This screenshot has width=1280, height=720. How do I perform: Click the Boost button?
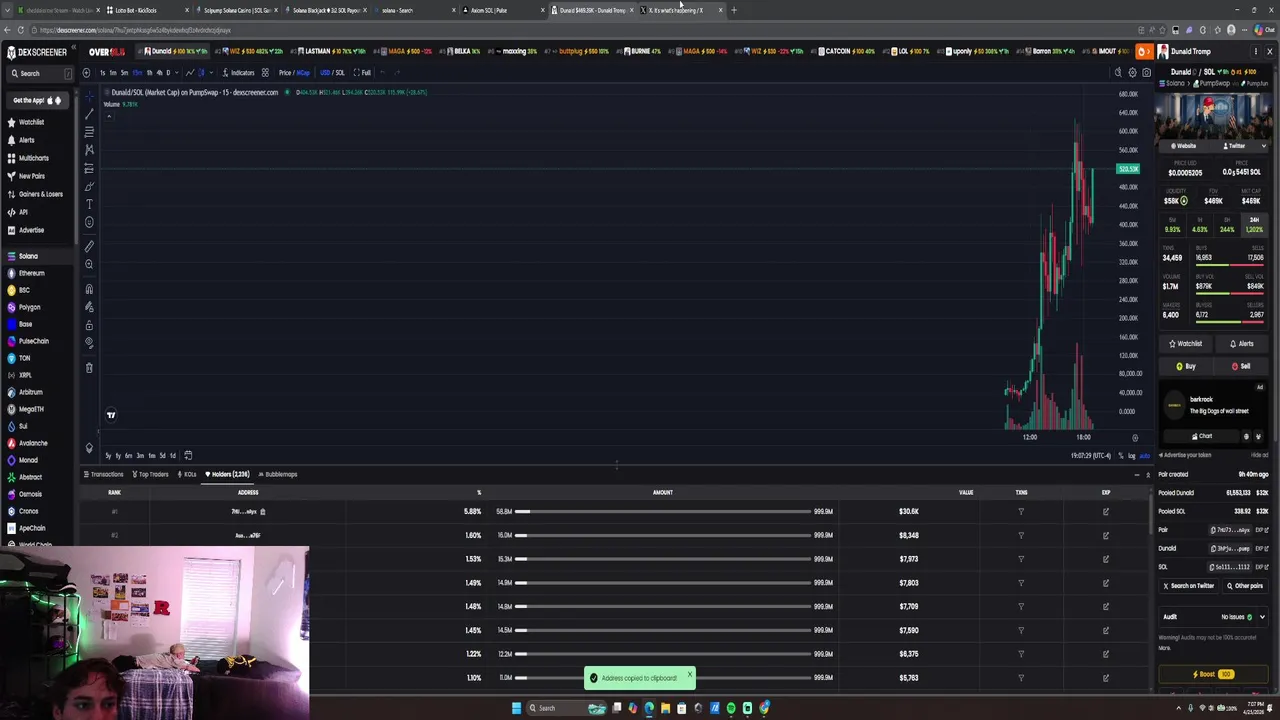point(1213,674)
